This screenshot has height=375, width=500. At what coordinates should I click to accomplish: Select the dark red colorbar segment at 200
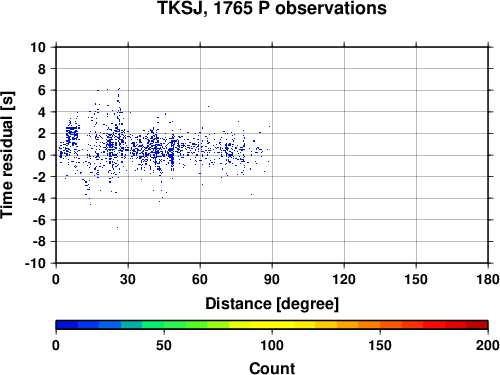[477, 325]
